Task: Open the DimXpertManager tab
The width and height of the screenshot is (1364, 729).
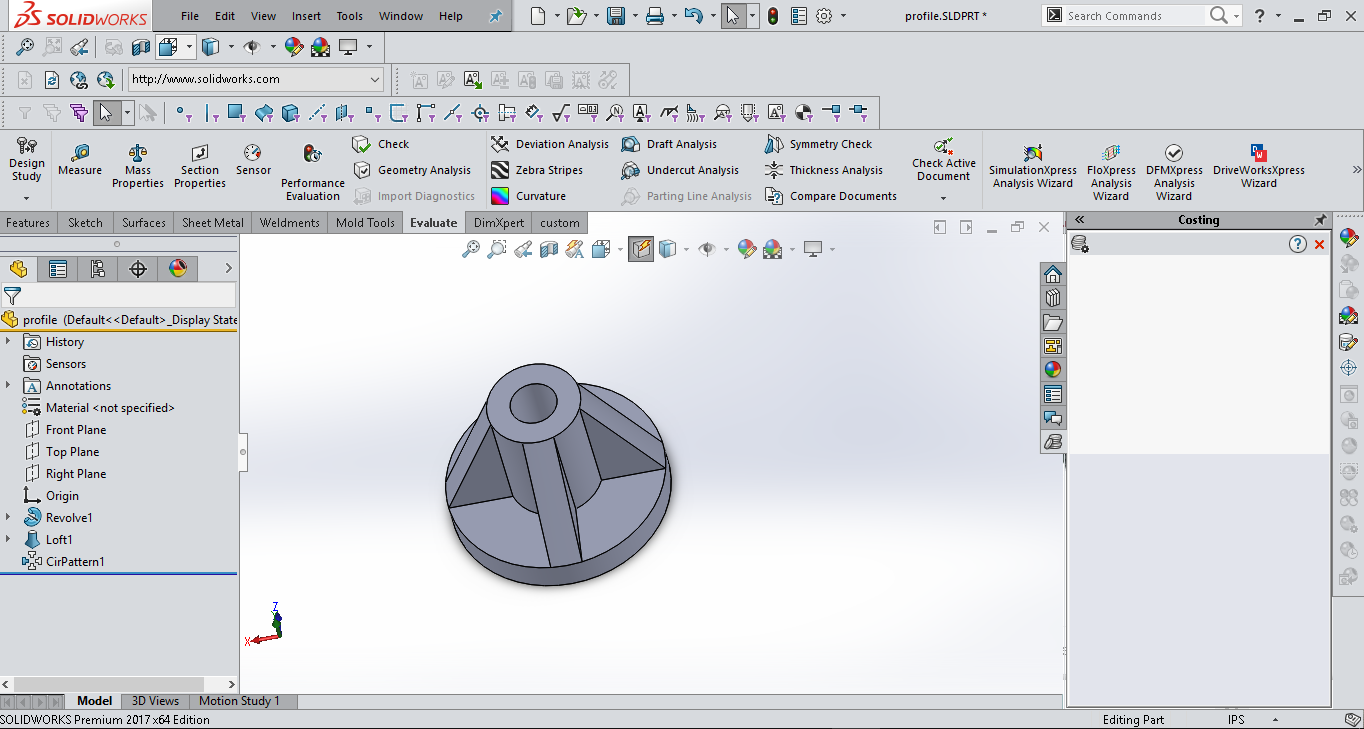Action: click(x=138, y=268)
